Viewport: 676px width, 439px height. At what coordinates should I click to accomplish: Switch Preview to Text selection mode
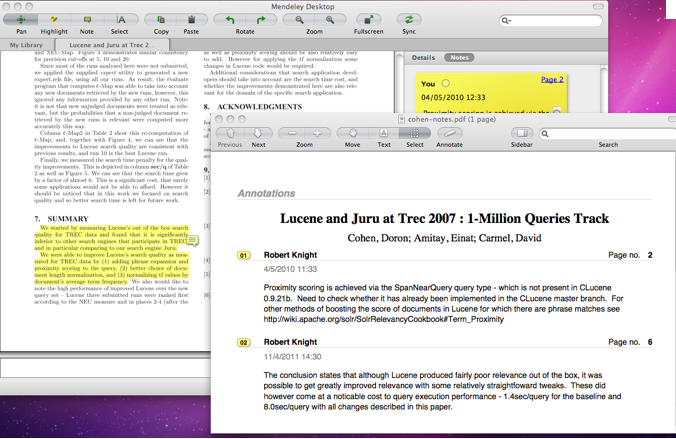pyautogui.click(x=384, y=133)
